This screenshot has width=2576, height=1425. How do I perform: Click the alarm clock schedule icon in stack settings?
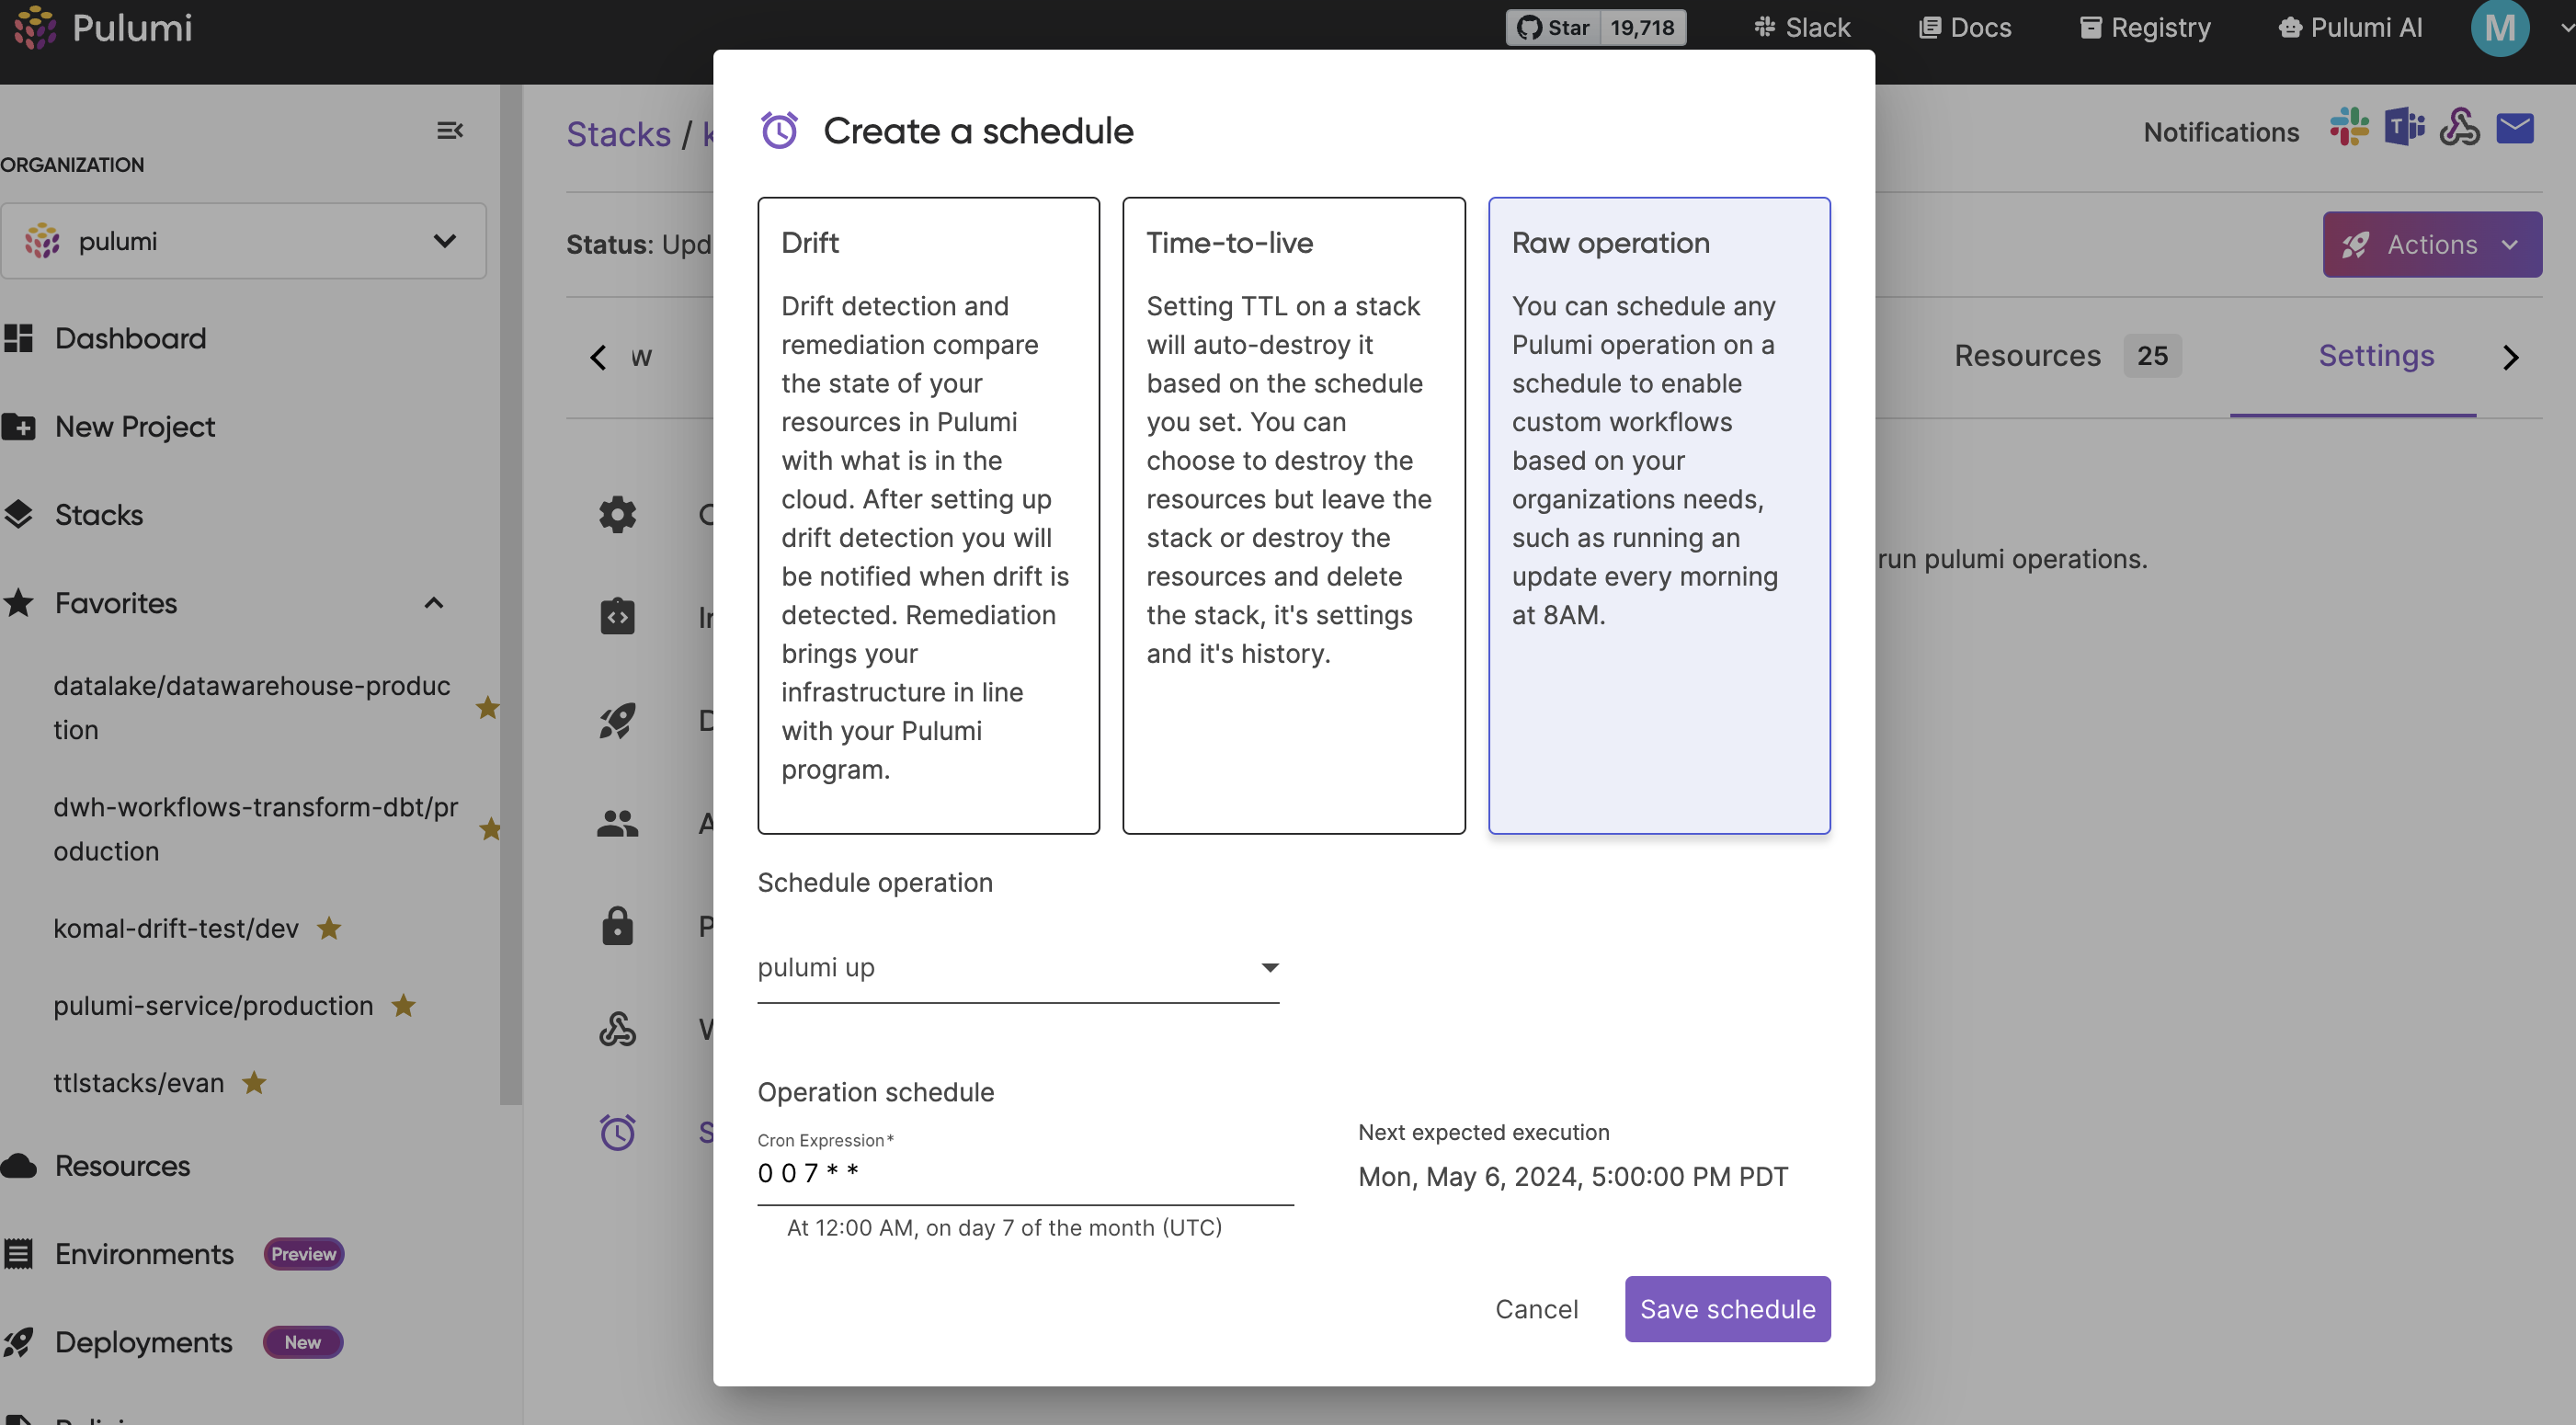pyautogui.click(x=618, y=1133)
